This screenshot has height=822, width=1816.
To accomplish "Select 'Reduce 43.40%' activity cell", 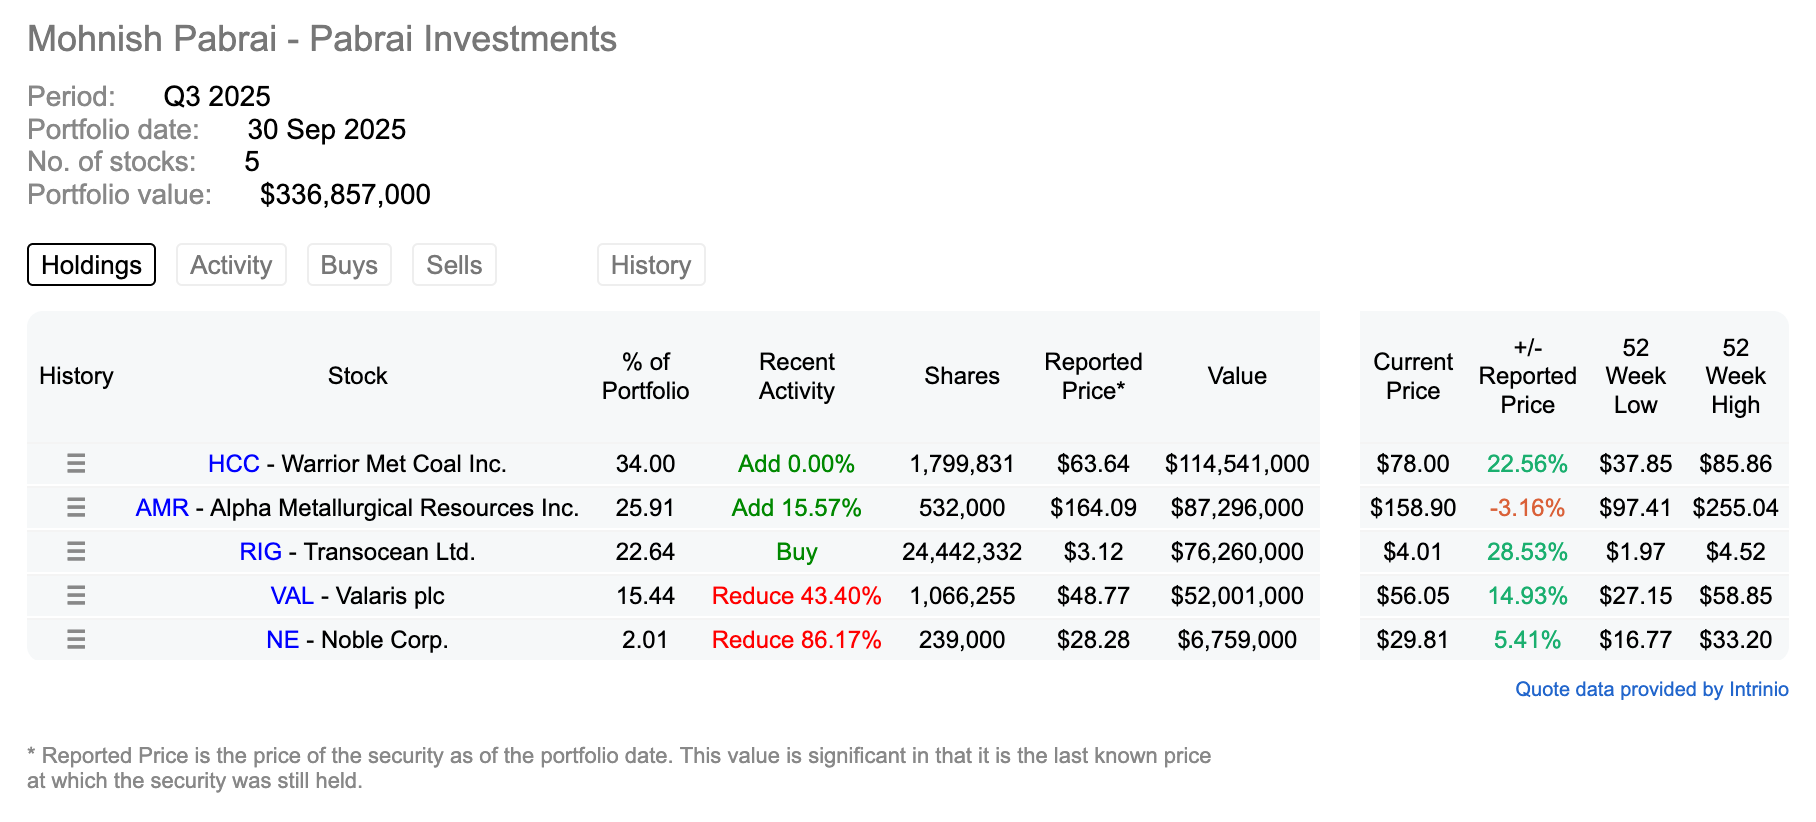I will [x=796, y=596].
